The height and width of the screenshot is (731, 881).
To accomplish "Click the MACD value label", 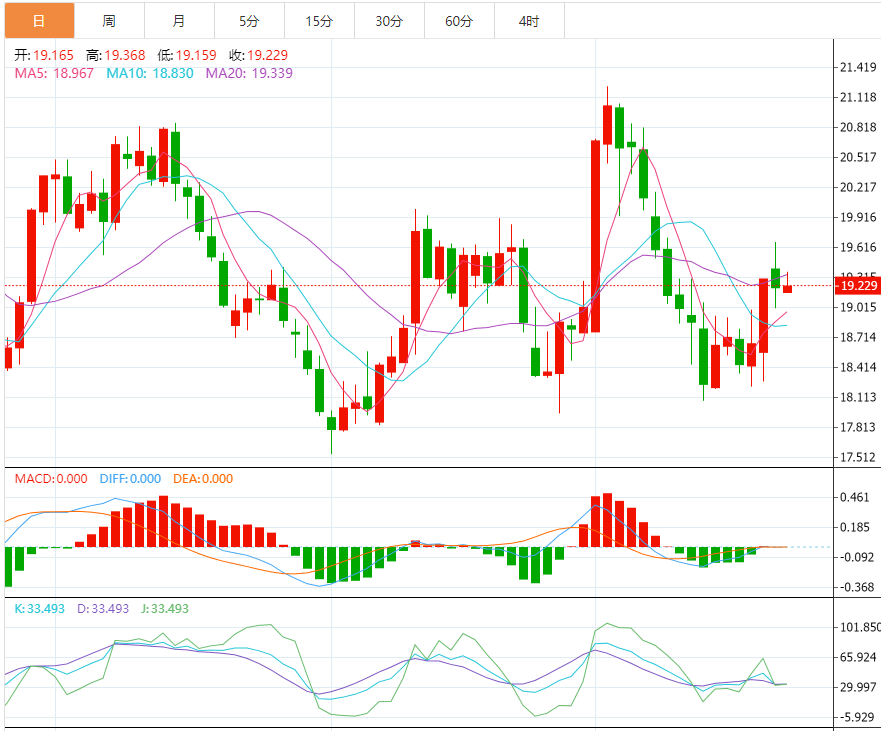I will (x=51, y=479).
